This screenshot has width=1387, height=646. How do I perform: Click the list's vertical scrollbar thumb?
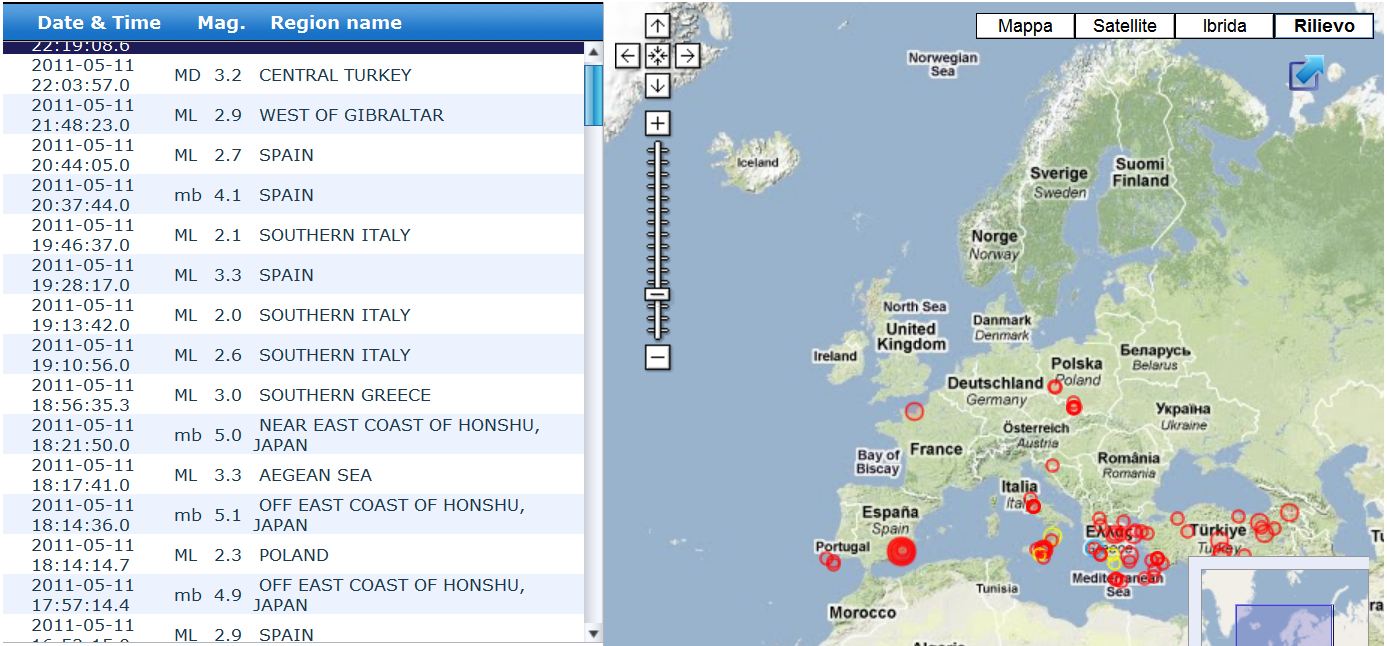pos(594,94)
